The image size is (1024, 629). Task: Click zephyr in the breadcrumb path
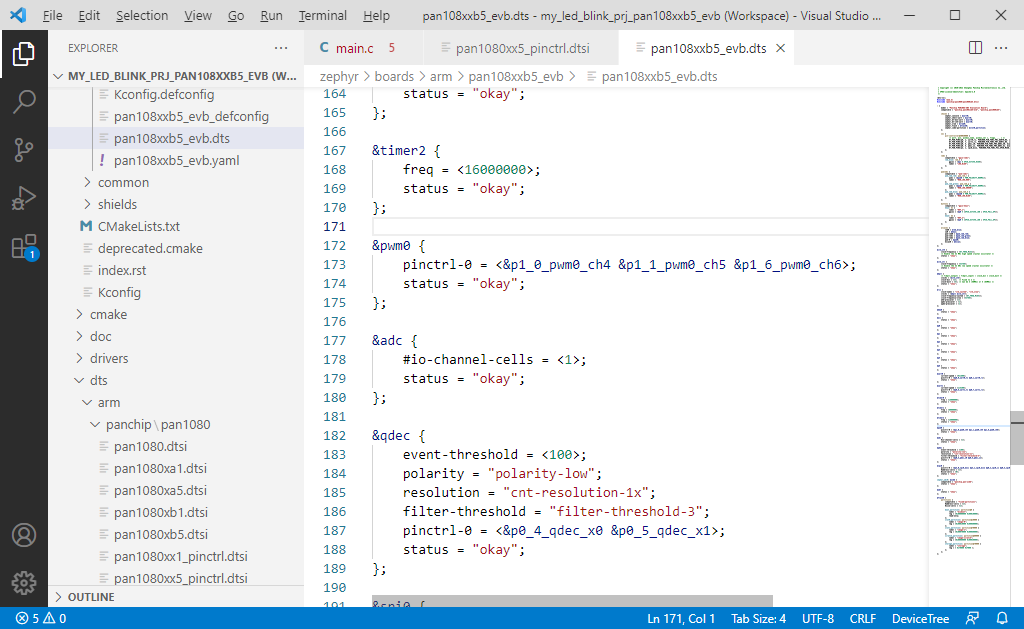pos(339,76)
